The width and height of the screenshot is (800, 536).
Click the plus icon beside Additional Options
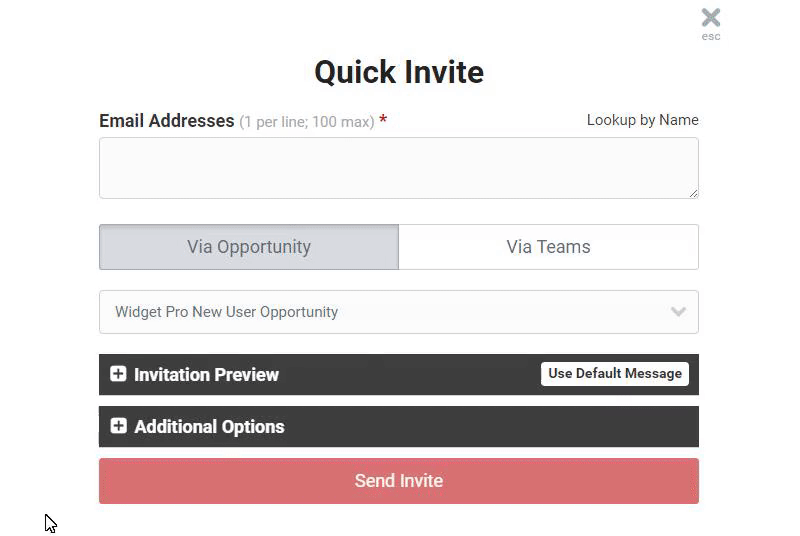tap(118, 426)
